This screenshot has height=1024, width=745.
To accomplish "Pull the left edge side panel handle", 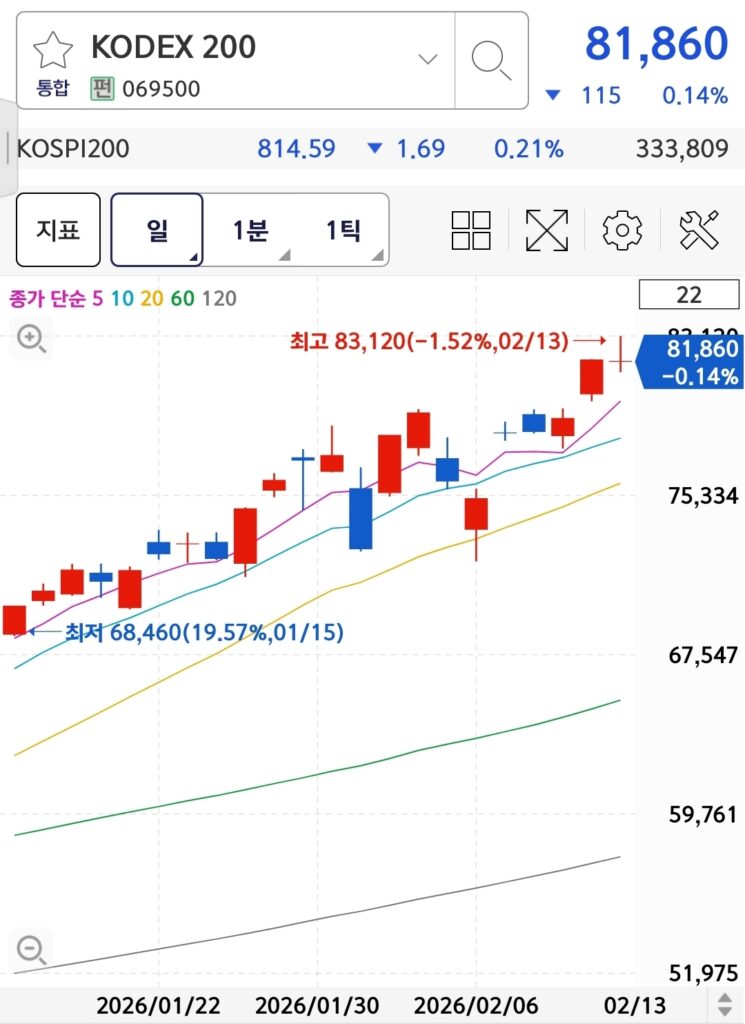I will tap(8, 150).
